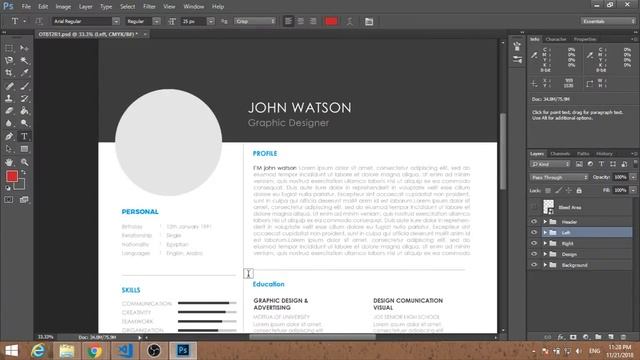Viewport: 640px width, 360px height.
Task: Select the Eraser tool
Action: tap(9, 111)
